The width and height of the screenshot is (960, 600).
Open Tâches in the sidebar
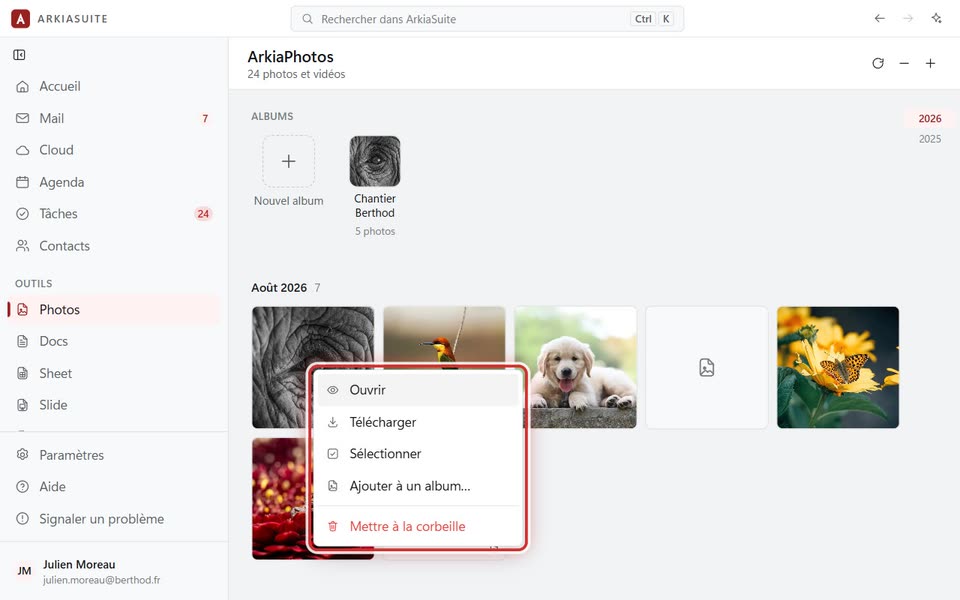coord(114,214)
